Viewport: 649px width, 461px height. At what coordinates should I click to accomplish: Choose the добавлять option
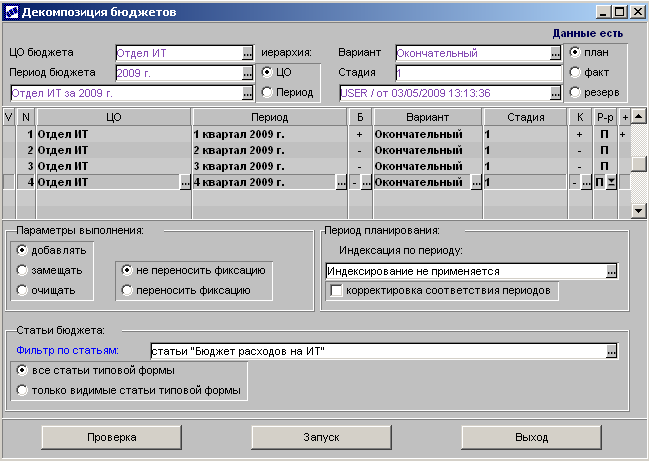22,250
